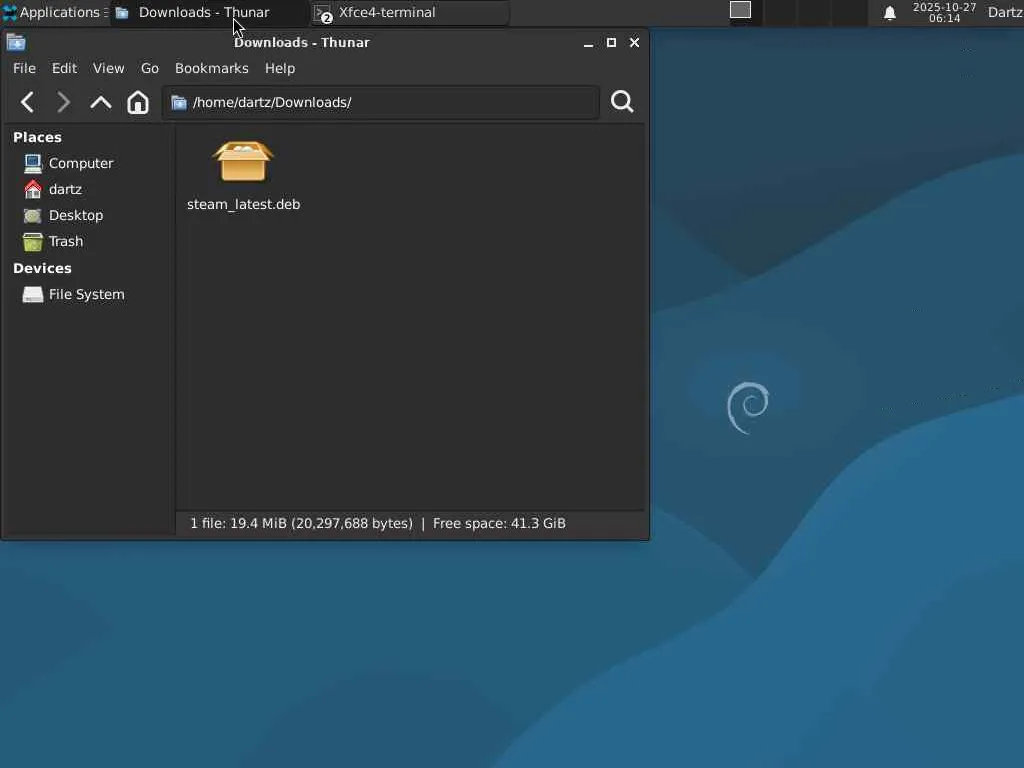Open the Edit menu
1024x768 pixels.
pyautogui.click(x=64, y=69)
